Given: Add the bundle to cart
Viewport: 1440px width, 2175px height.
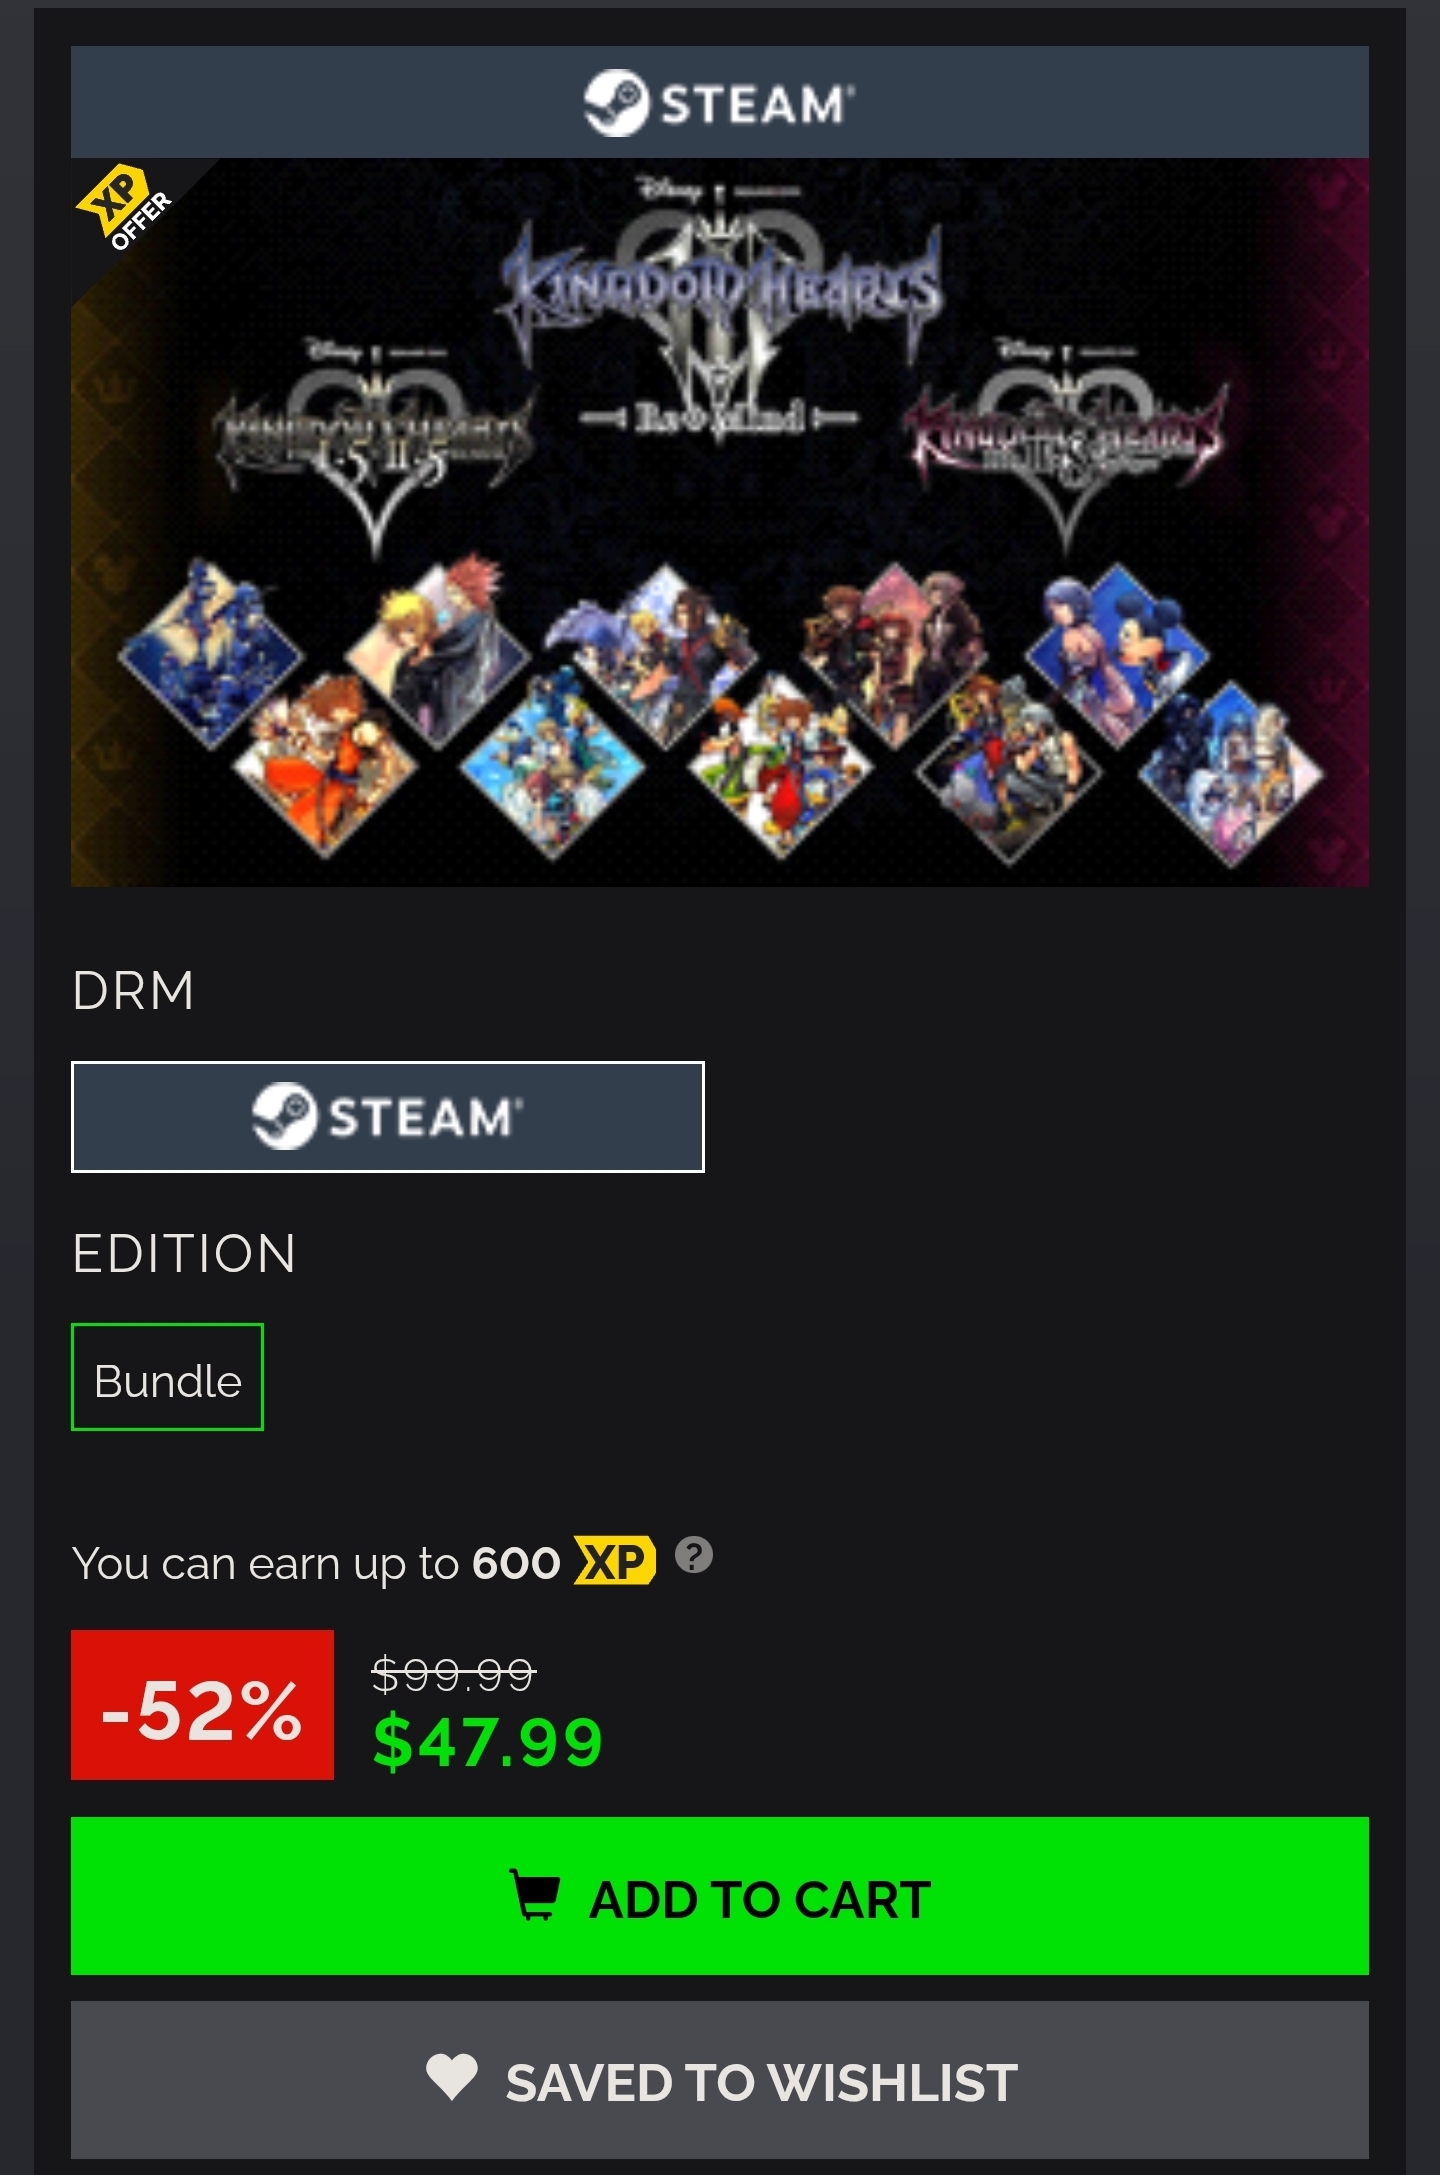Looking at the screenshot, I should pyautogui.click(x=720, y=1896).
